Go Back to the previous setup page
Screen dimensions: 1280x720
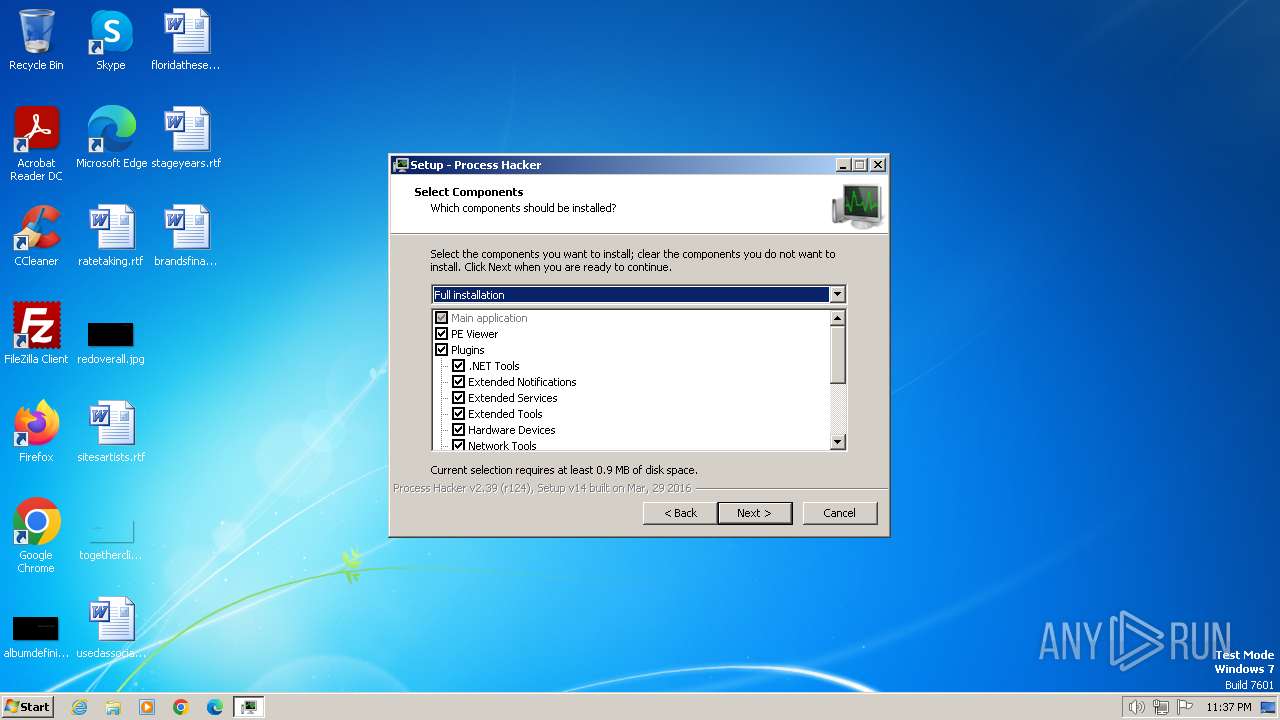pyautogui.click(x=680, y=513)
